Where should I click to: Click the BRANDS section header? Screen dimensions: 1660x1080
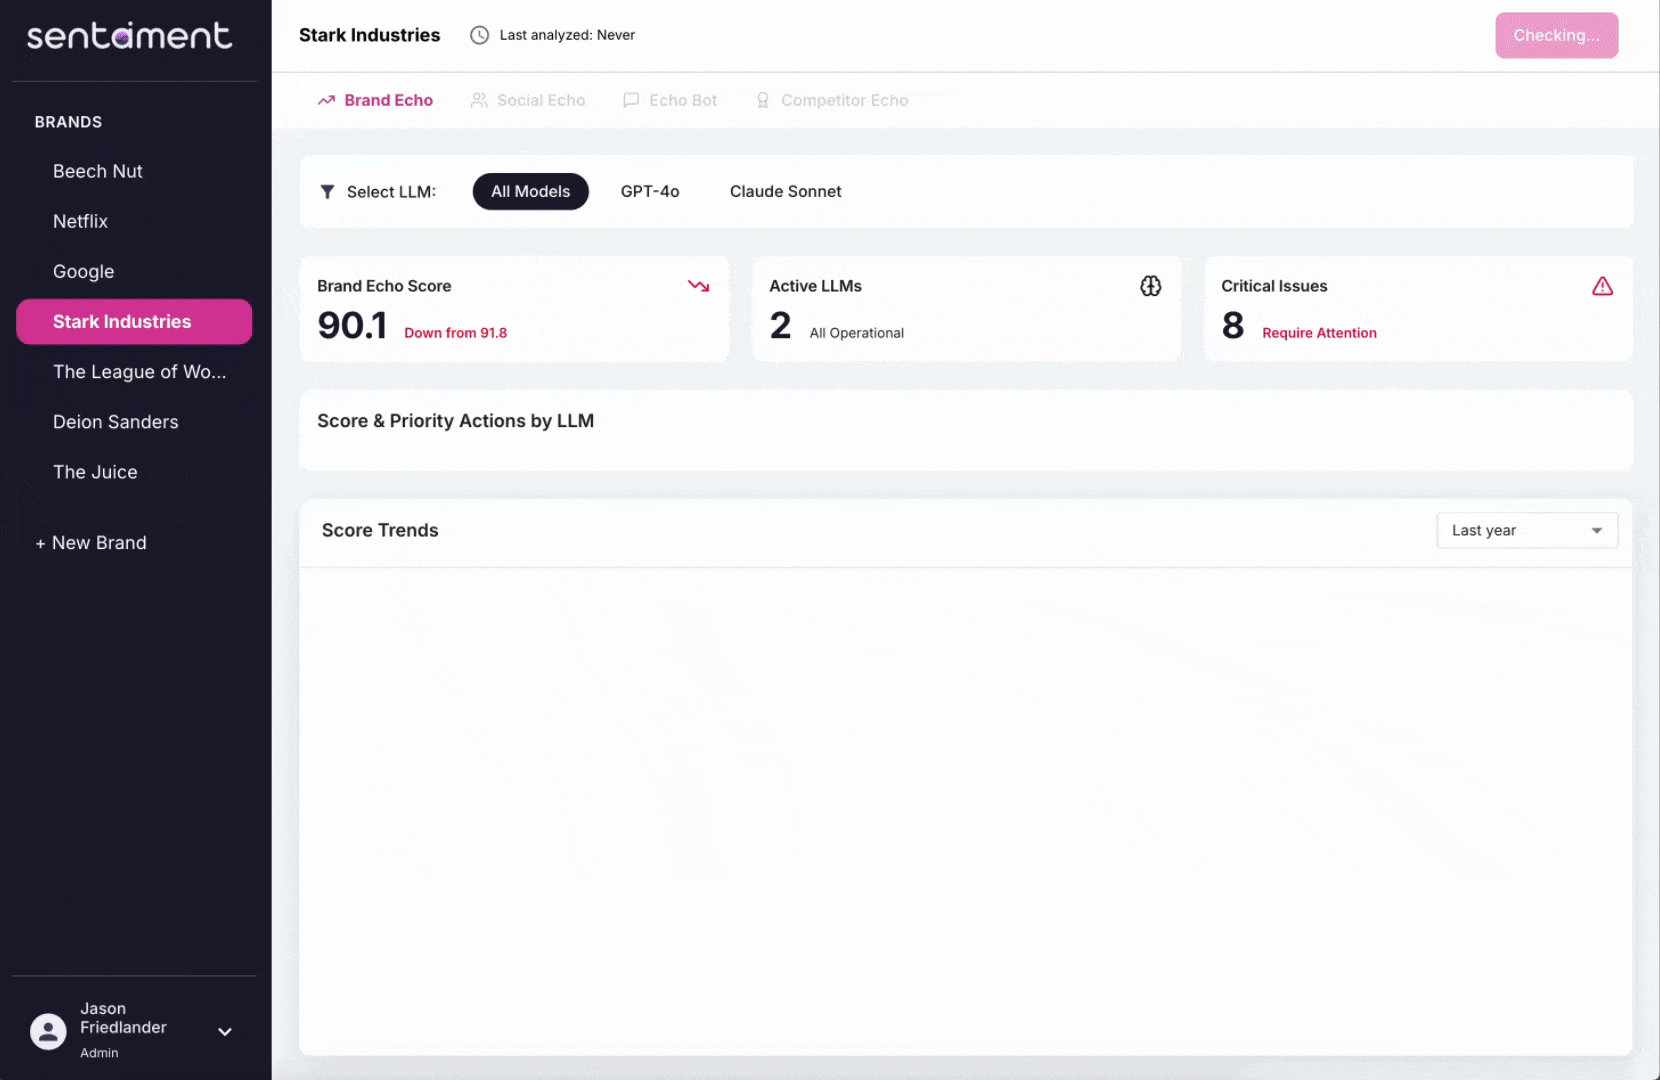click(68, 122)
